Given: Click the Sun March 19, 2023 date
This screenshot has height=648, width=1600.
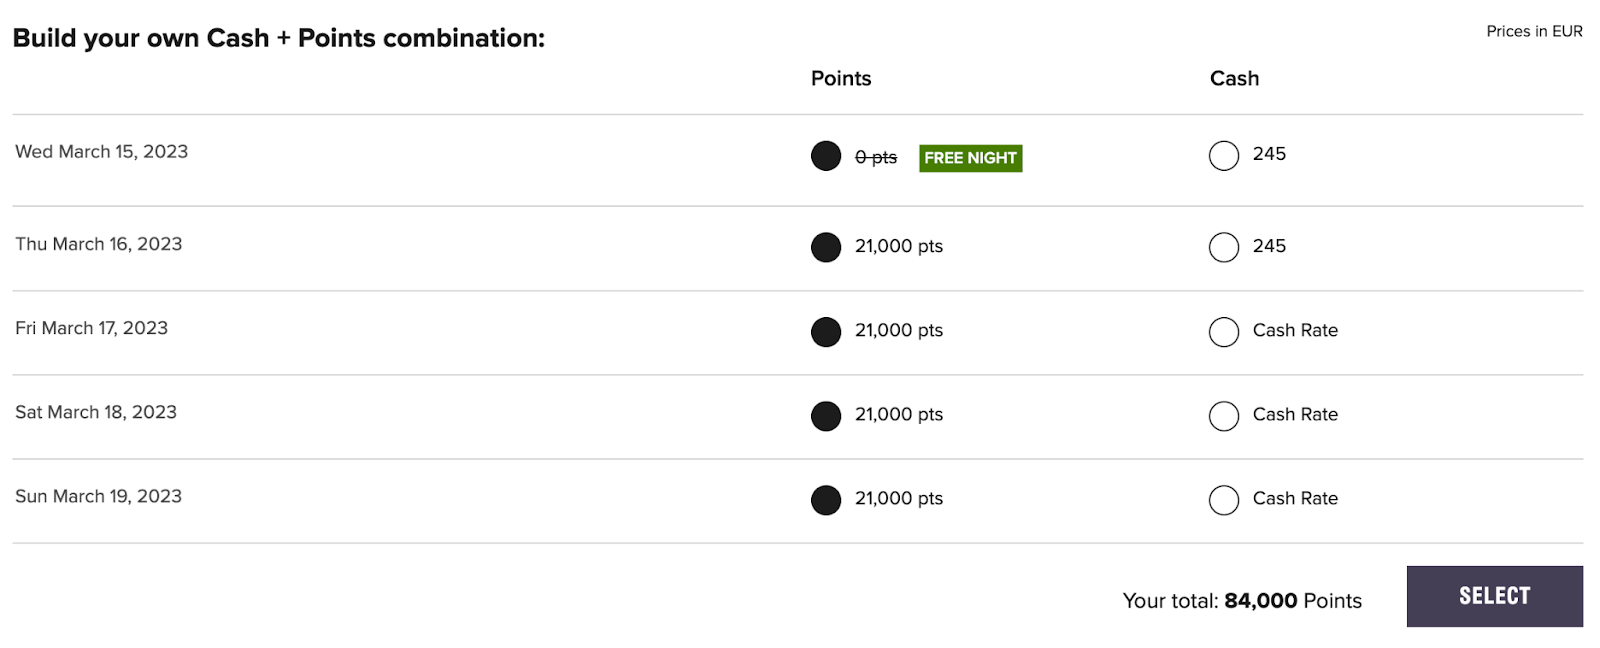Looking at the screenshot, I should (x=99, y=496).
